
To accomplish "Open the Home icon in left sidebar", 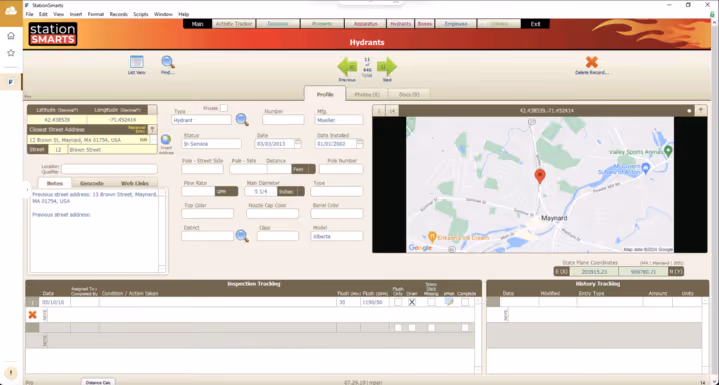I will [11, 36].
